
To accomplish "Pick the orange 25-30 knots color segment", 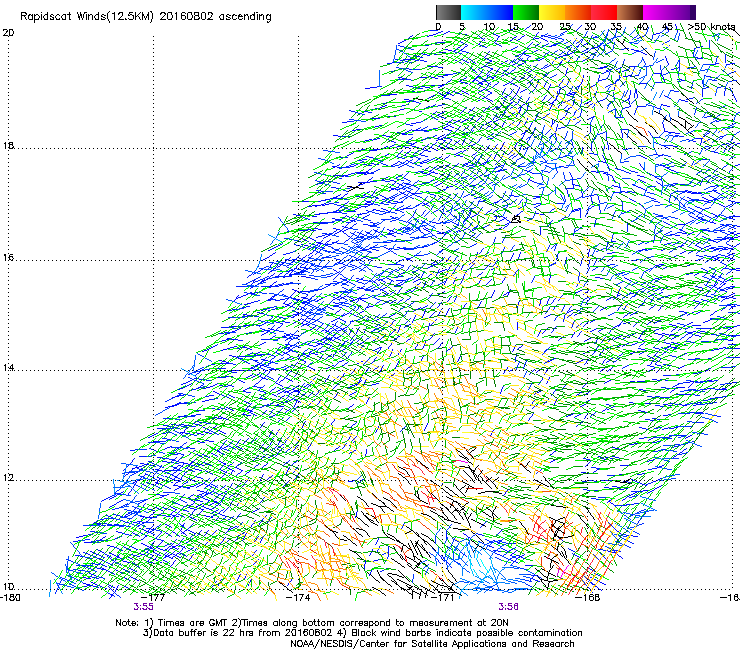I will coord(578,12).
